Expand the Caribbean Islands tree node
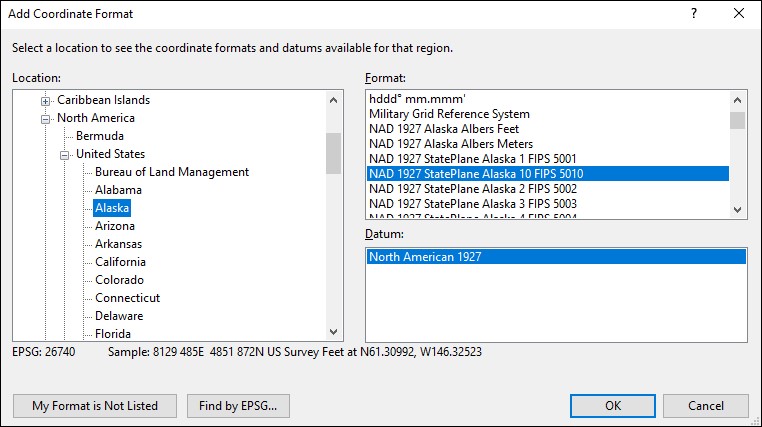The width and height of the screenshot is (762, 427). pos(45,100)
